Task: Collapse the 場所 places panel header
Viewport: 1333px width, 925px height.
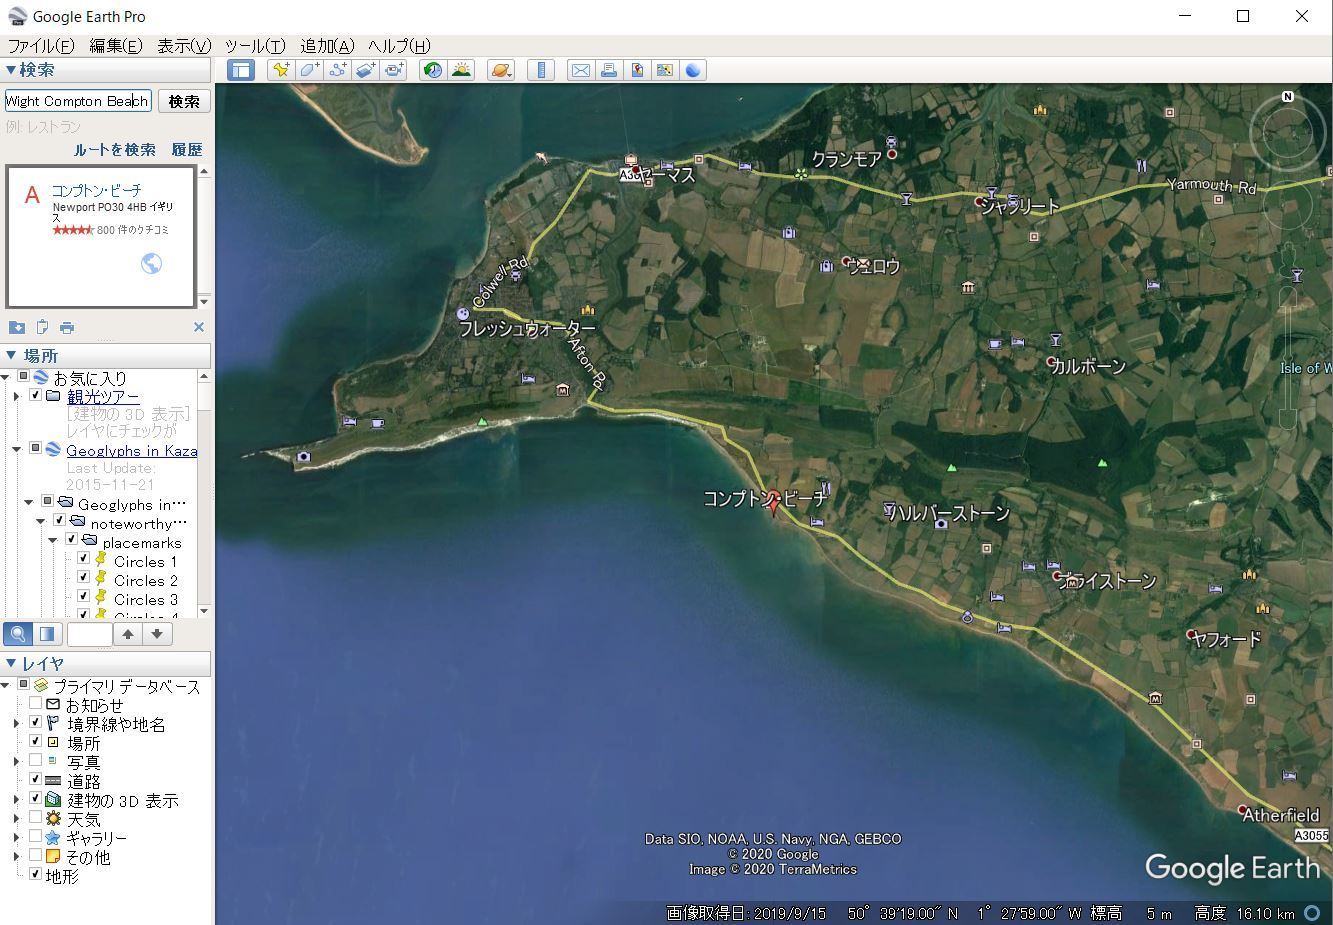Action: [x=105, y=356]
